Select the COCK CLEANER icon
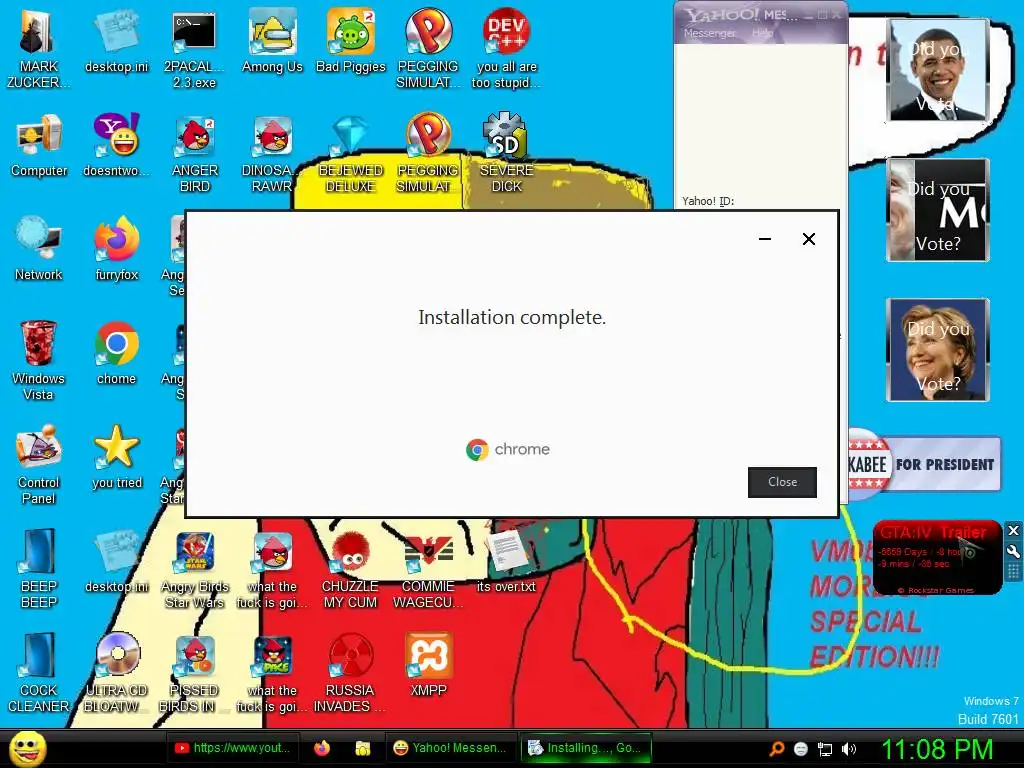Viewport: 1024px width, 768px height. (39, 673)
